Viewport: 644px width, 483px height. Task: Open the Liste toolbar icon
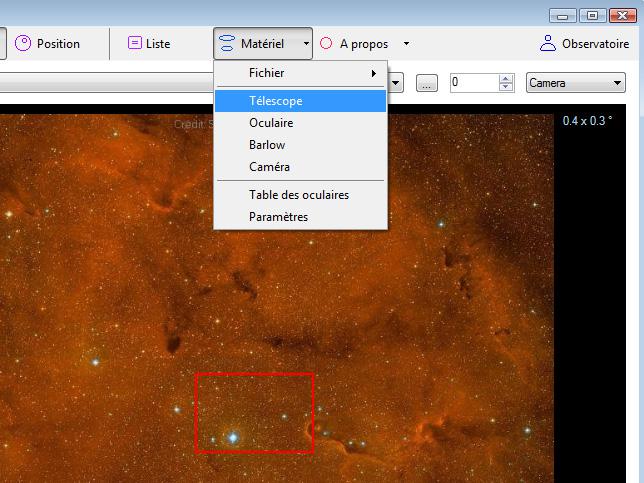(135, 43)
